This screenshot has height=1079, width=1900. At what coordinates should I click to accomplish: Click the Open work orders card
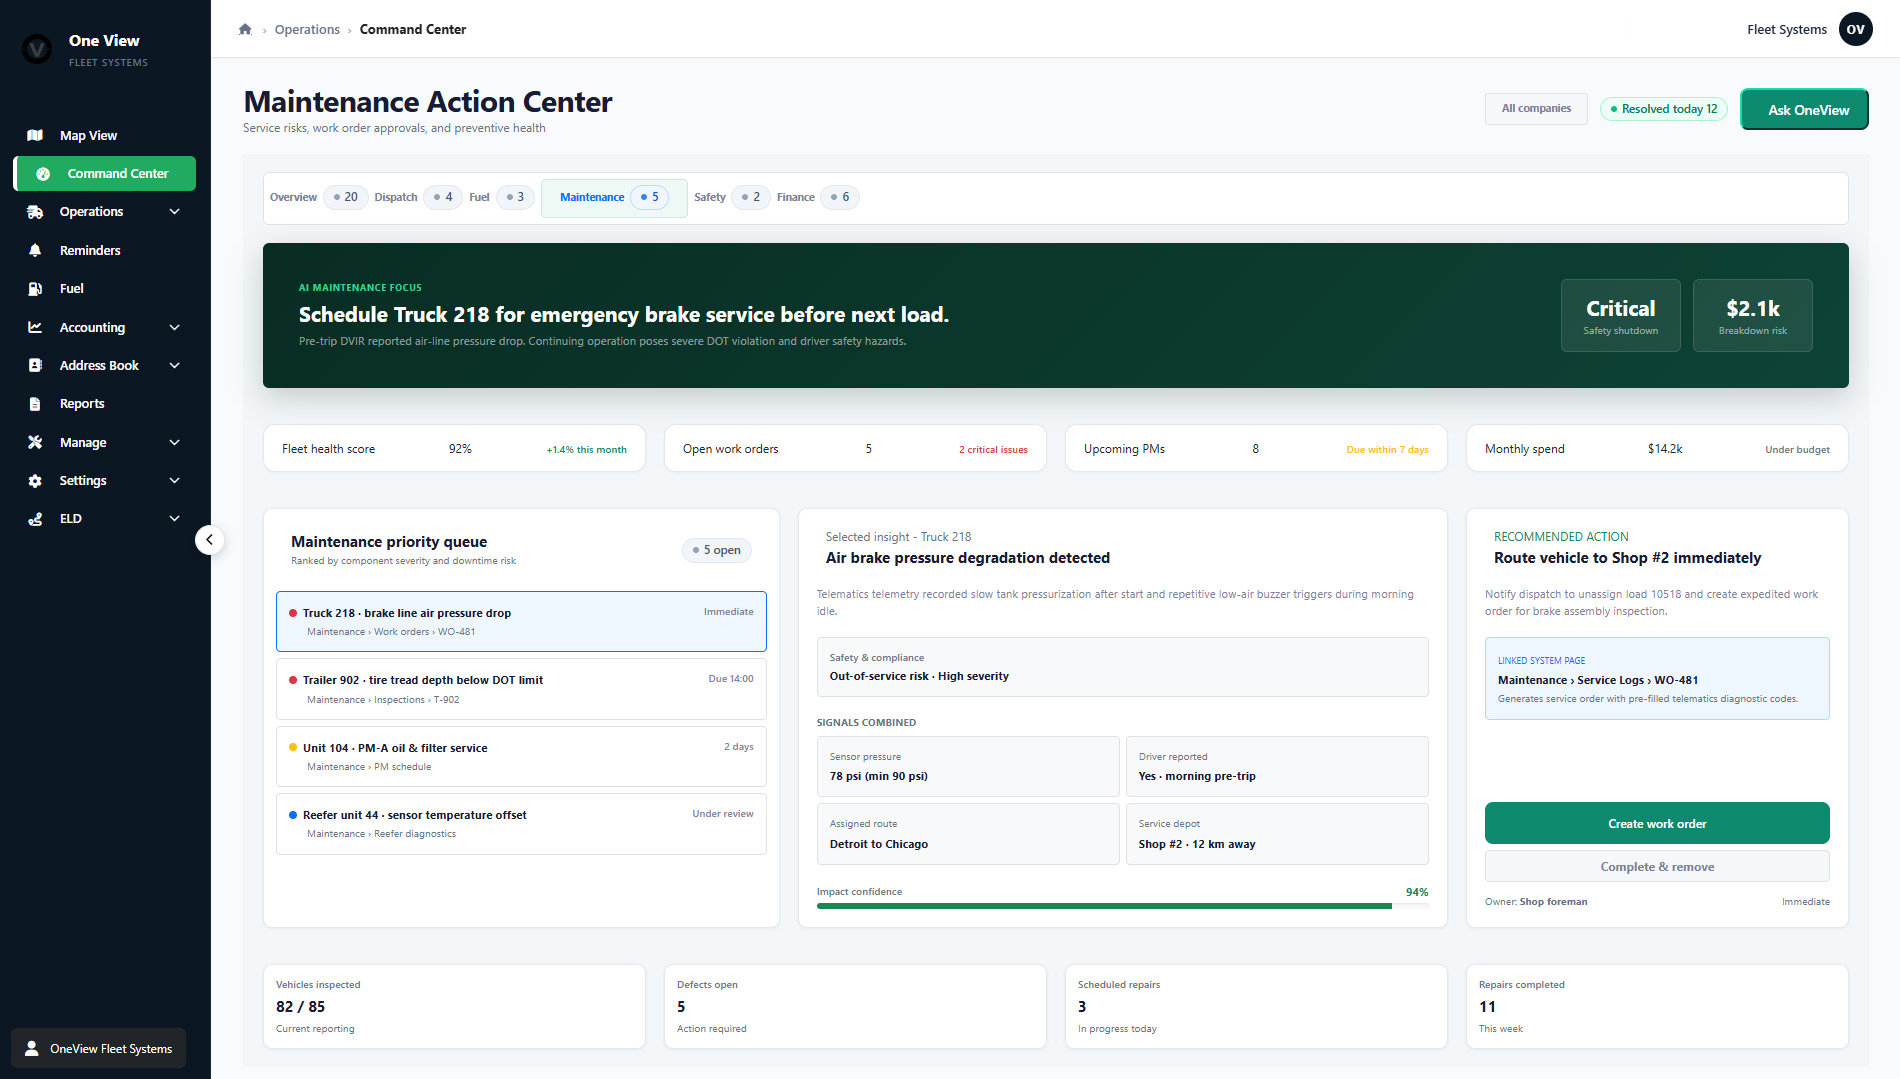(x=855, y=448)
